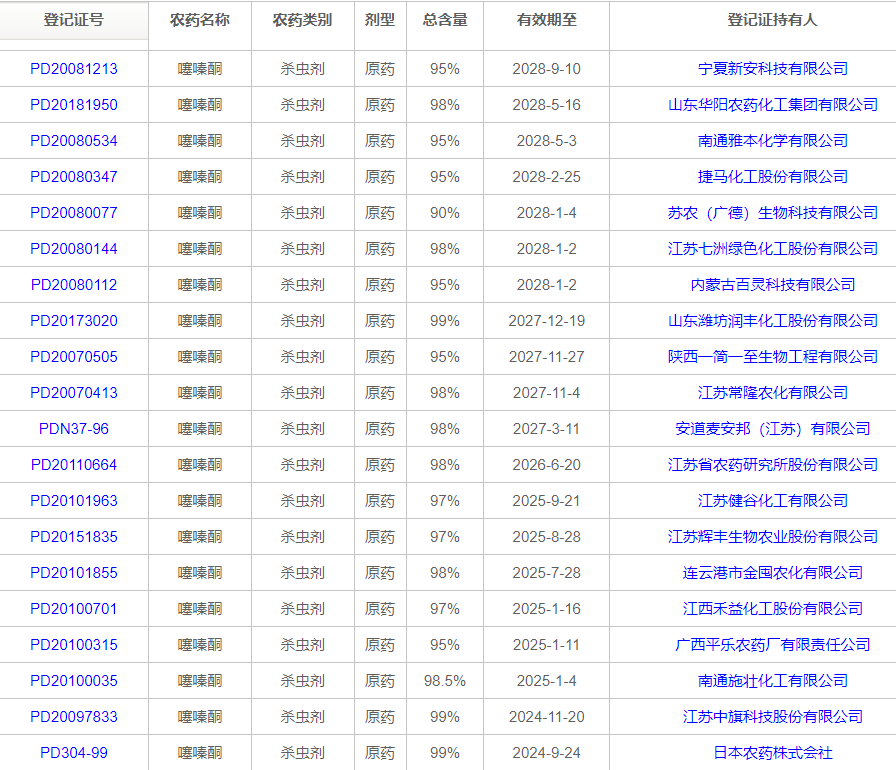
Task: Select the 90% content cell
Action: [445, 213]
